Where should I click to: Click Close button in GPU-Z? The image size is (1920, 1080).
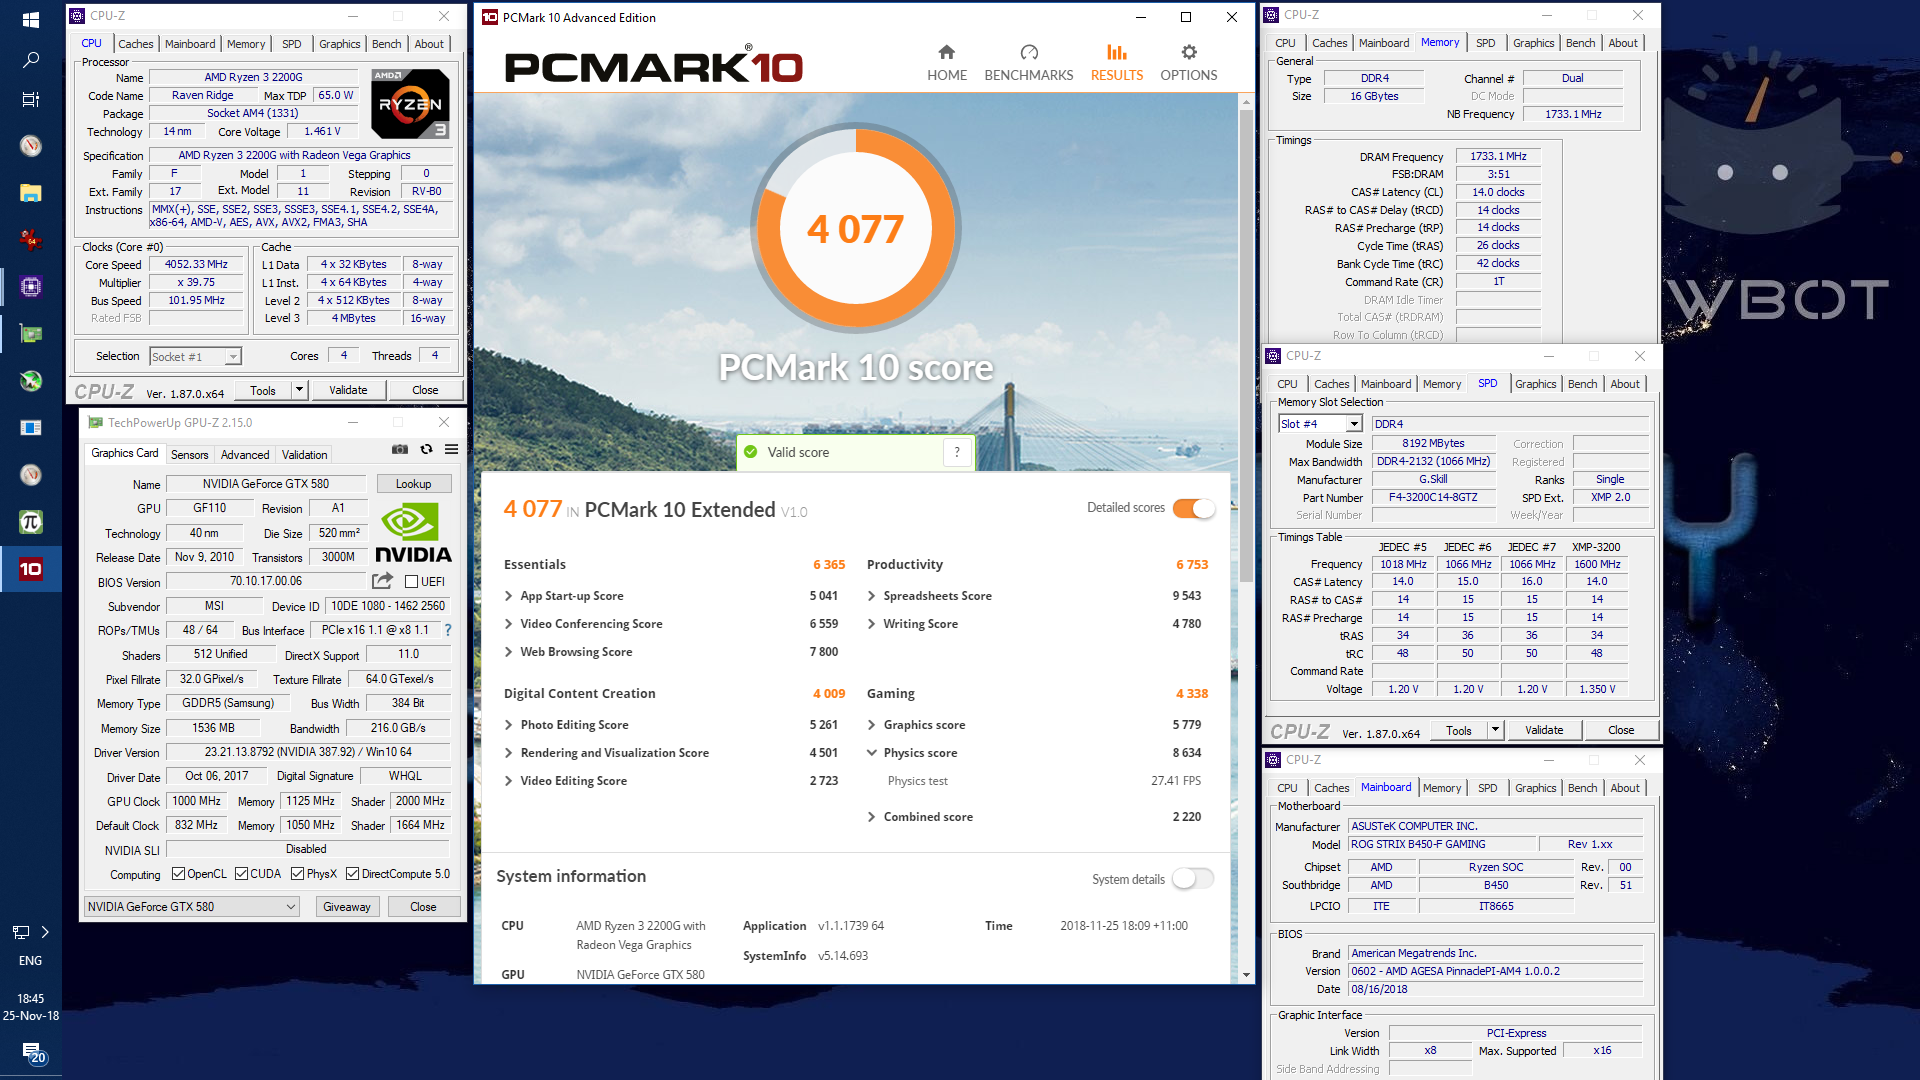(x=423, y=907)
